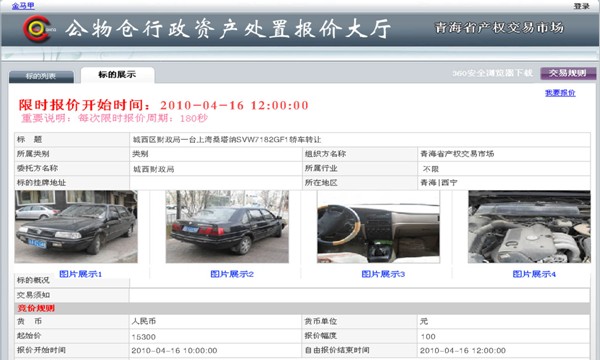Click the 360安全浏览器下载 link

click(492, 73)
